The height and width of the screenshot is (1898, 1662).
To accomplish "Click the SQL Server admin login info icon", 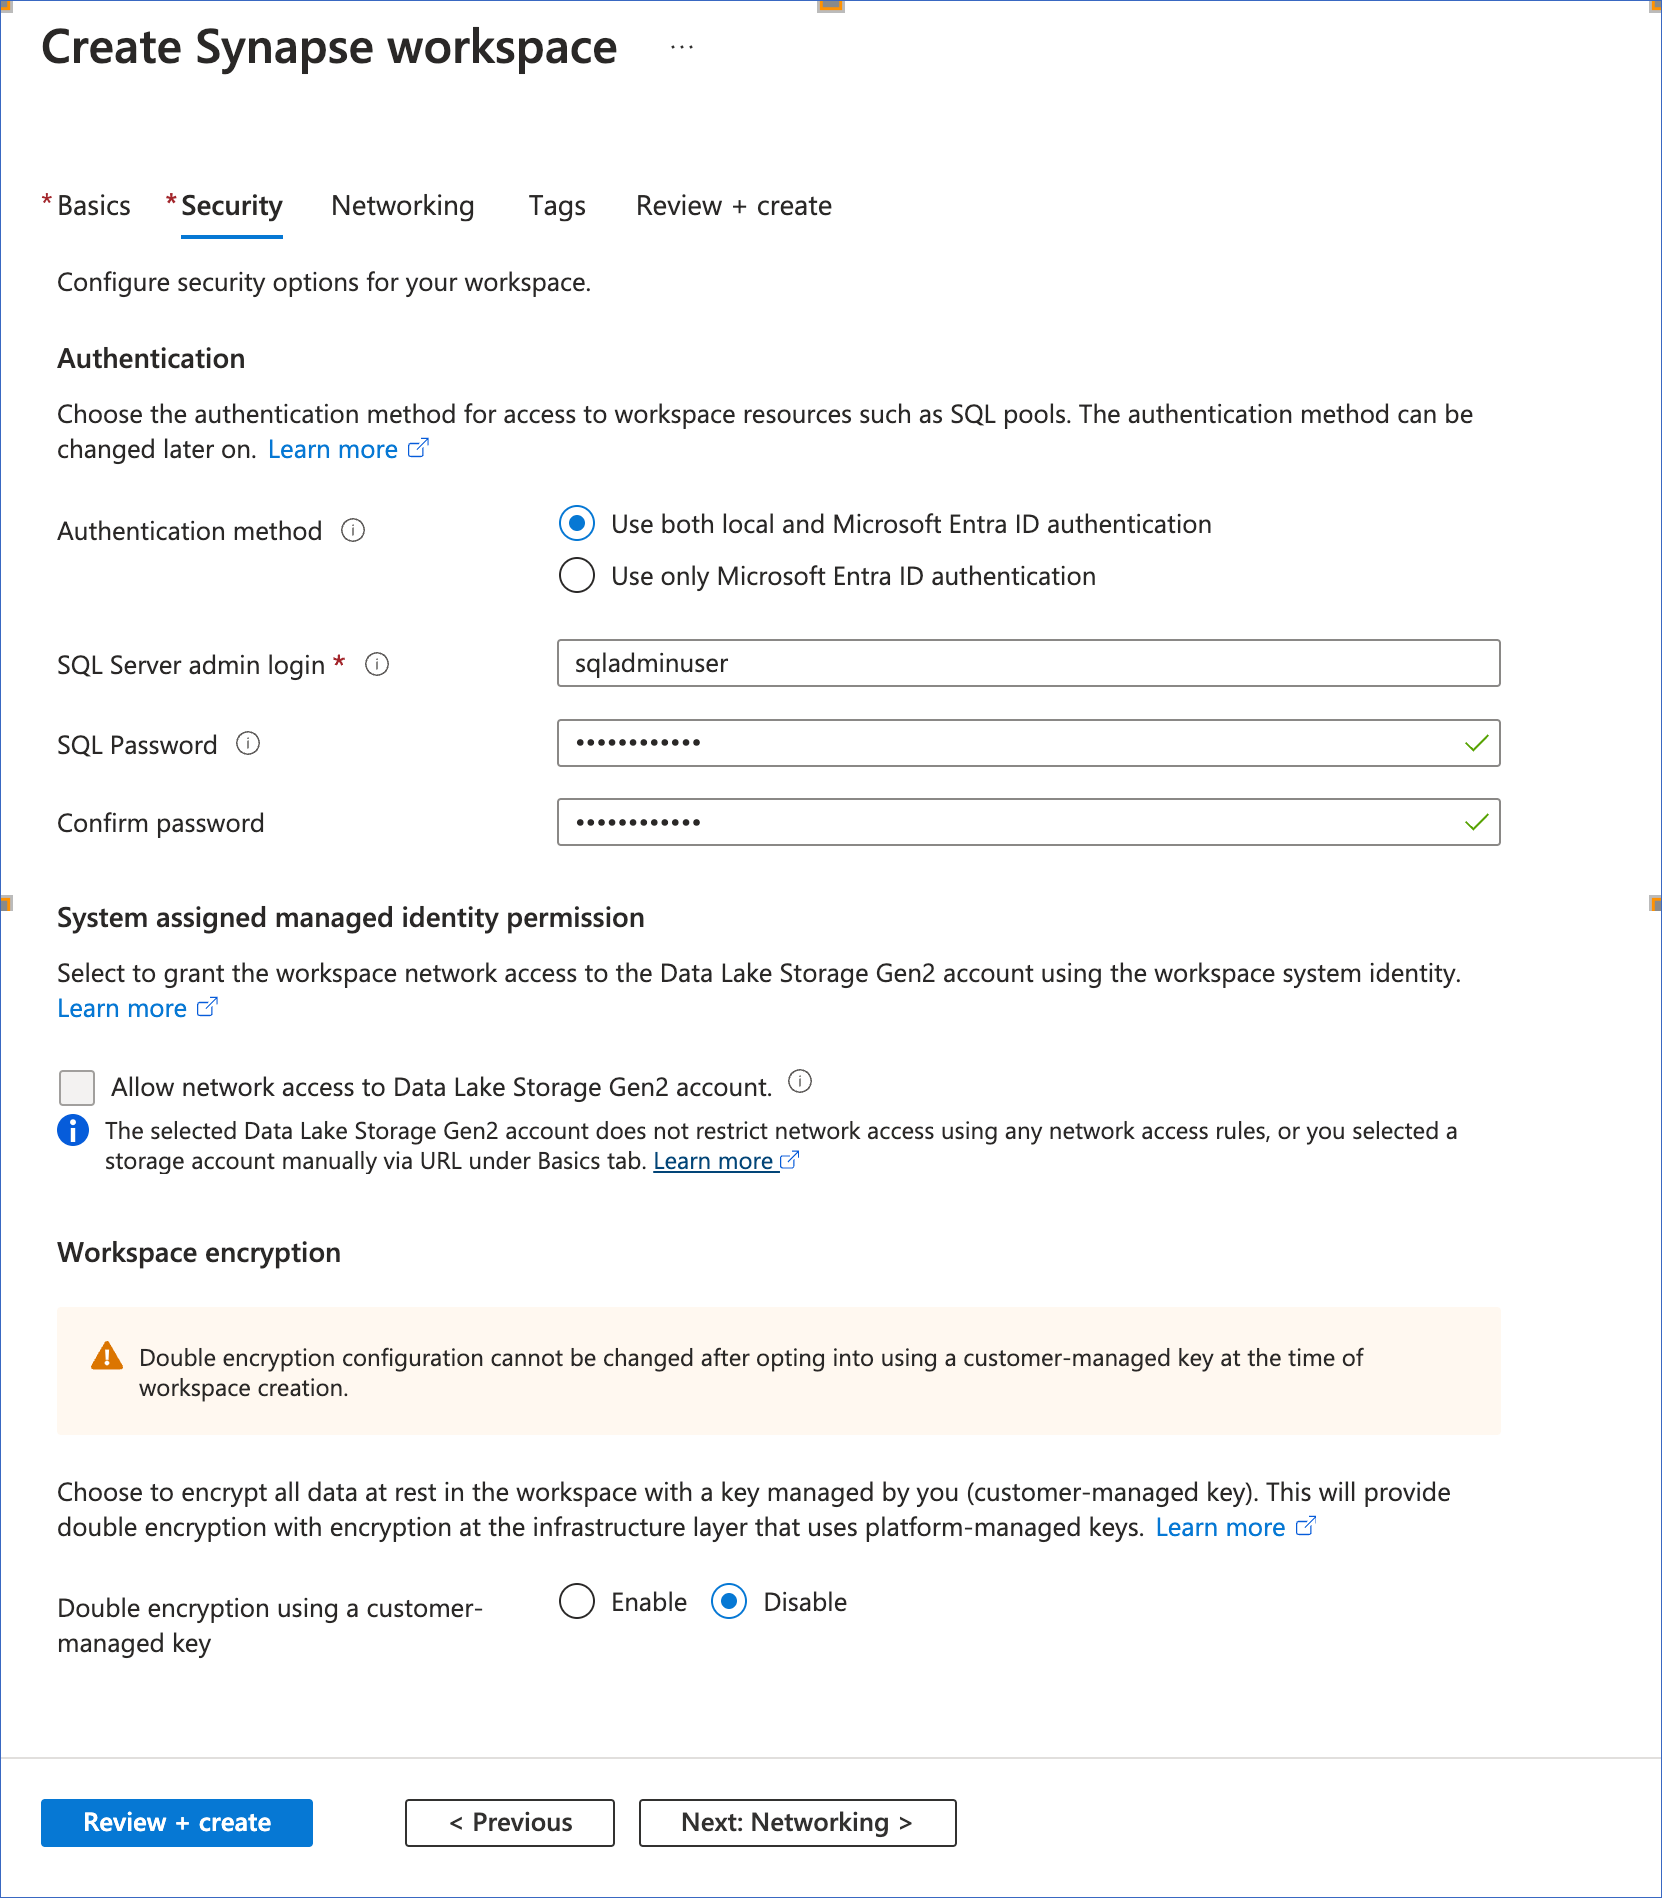I will coord(377,664).
